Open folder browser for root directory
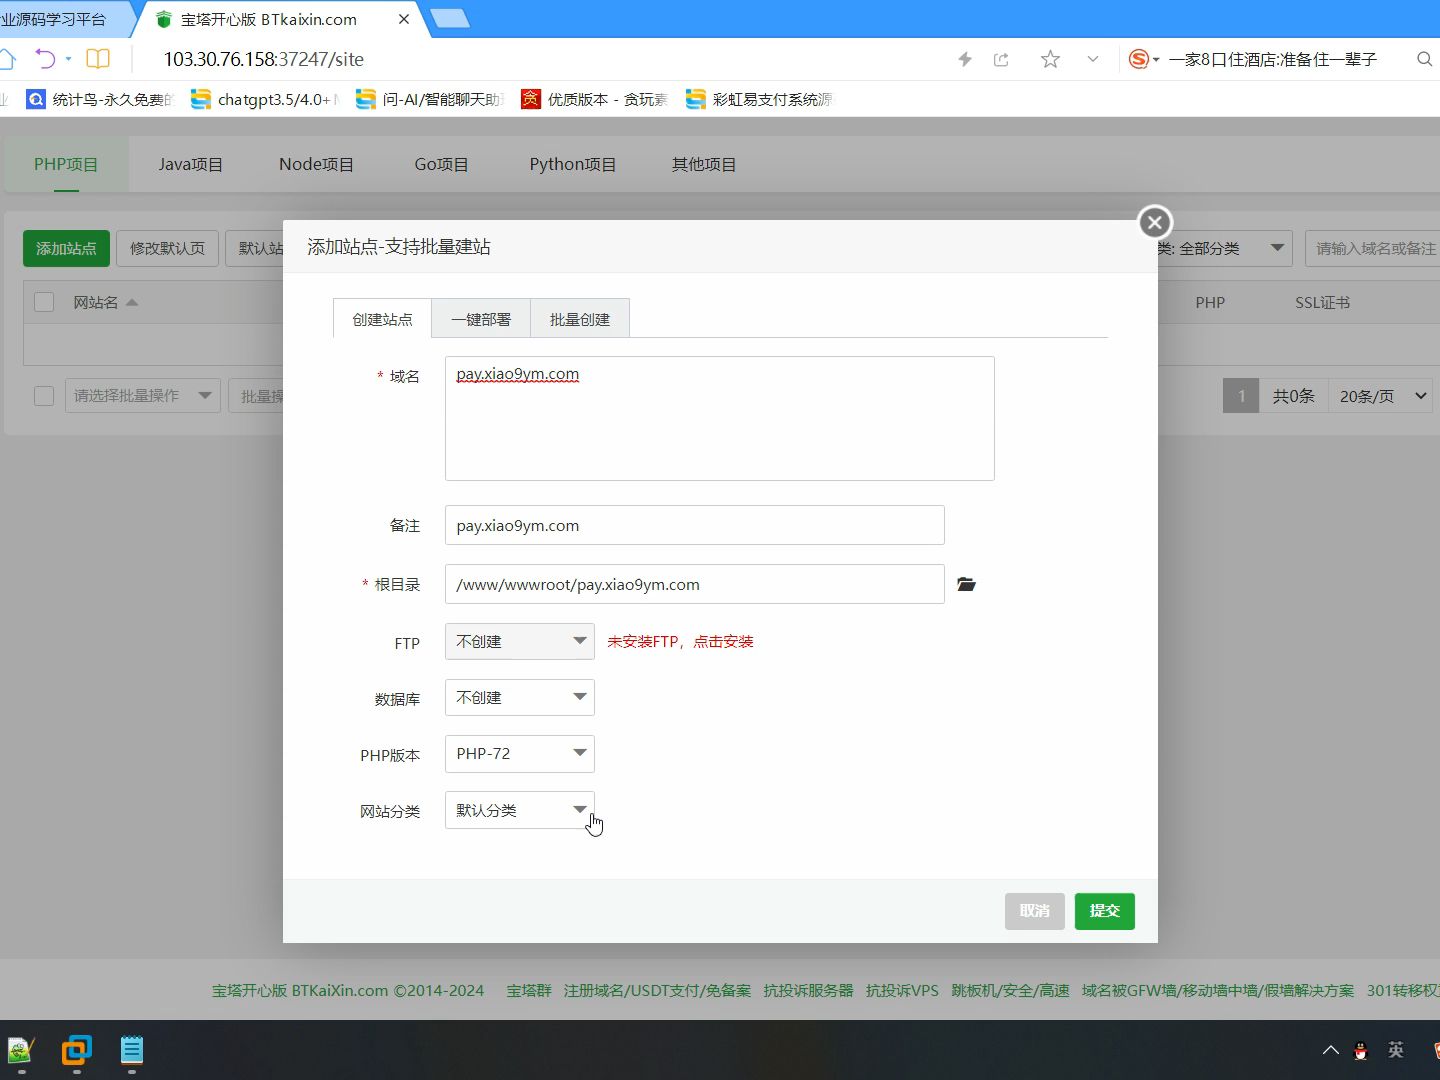This screenshot has width=1440, height=1080. click(966, 584)
